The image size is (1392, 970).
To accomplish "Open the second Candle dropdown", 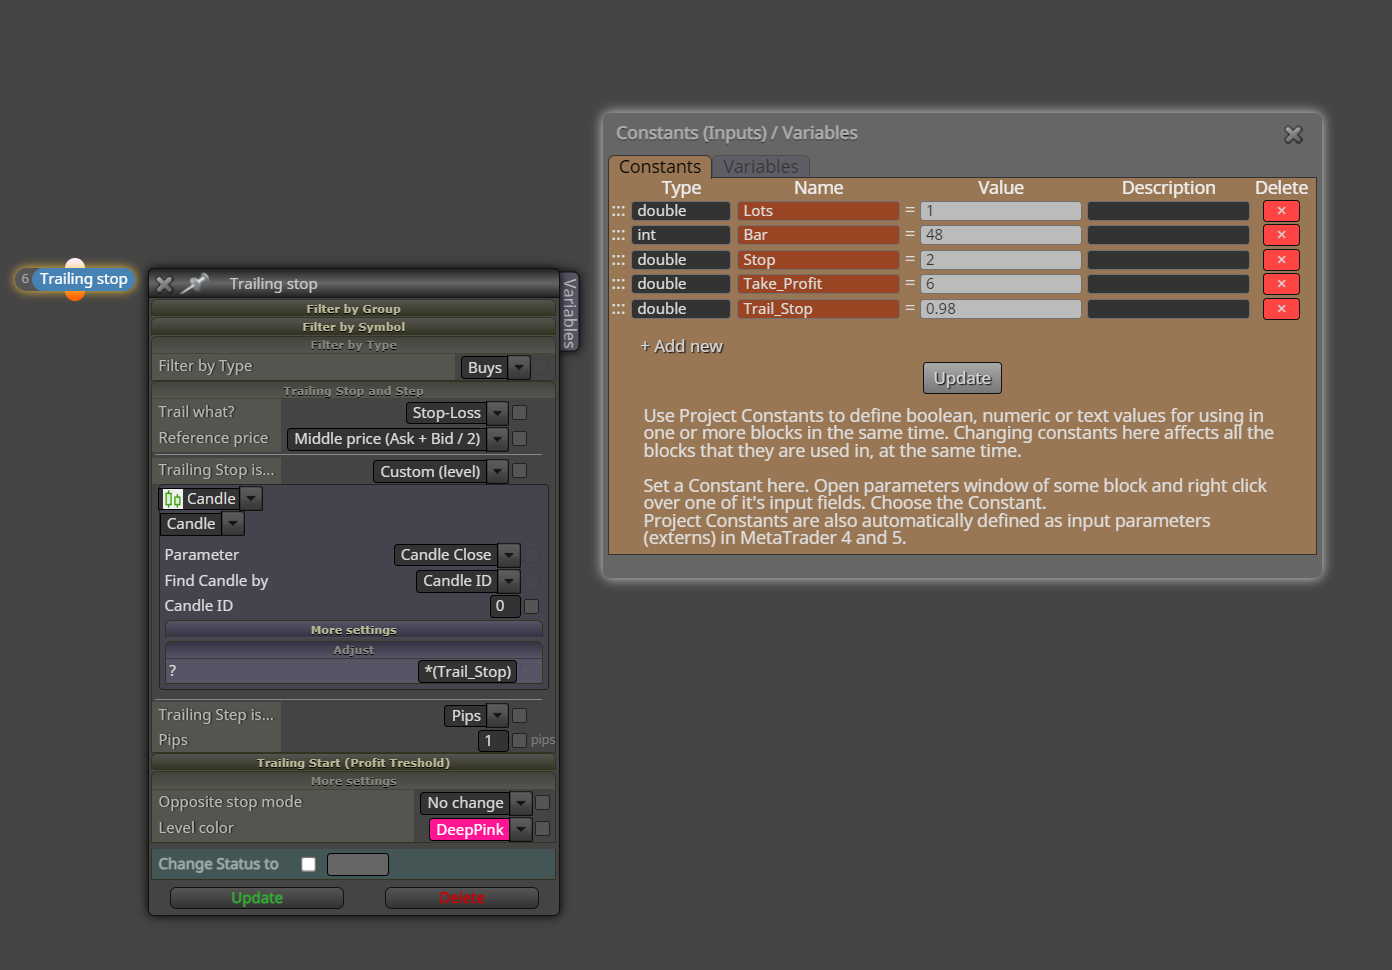I will [x=201, y=523].
